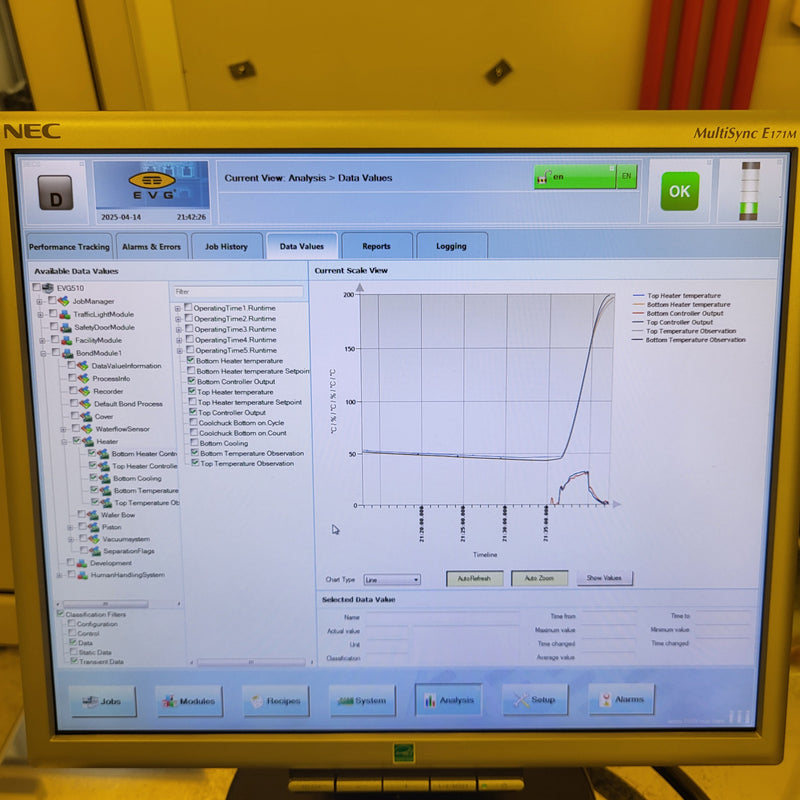Open the Chart Type dropdown
Screen dimensions: 800x800
[x=392, y=579]
